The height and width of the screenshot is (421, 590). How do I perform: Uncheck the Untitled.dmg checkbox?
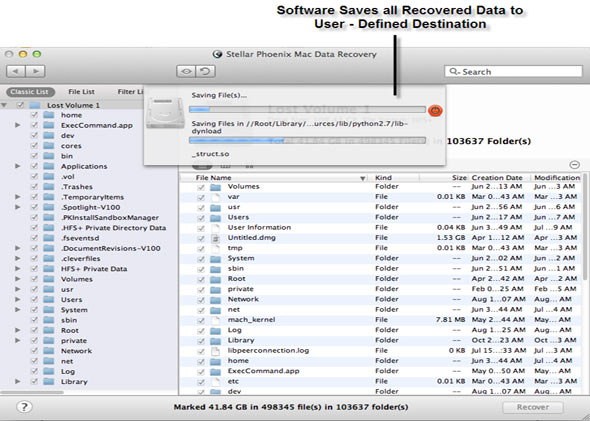click(x=201, y=239)
